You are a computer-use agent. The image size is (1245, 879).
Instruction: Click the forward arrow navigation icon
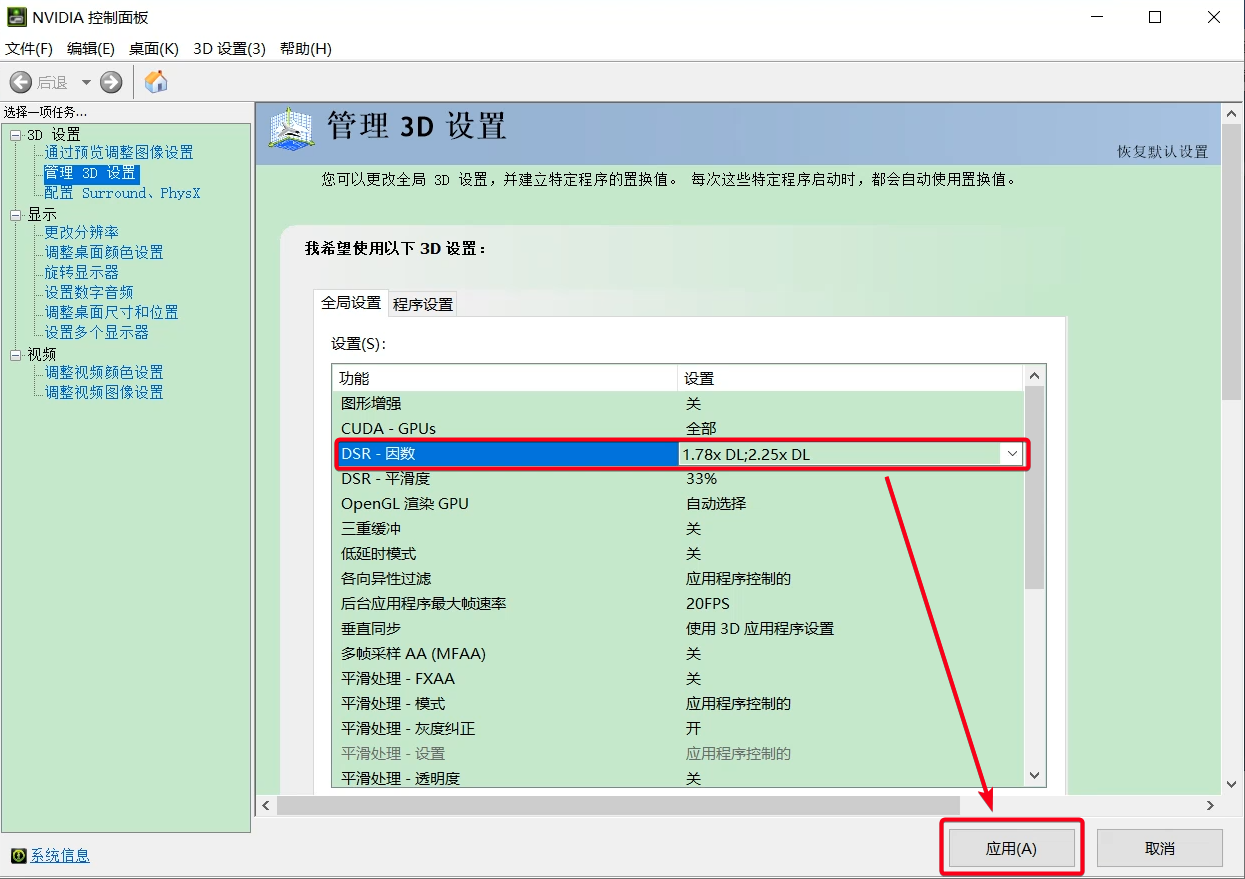(x=111, y=82)
